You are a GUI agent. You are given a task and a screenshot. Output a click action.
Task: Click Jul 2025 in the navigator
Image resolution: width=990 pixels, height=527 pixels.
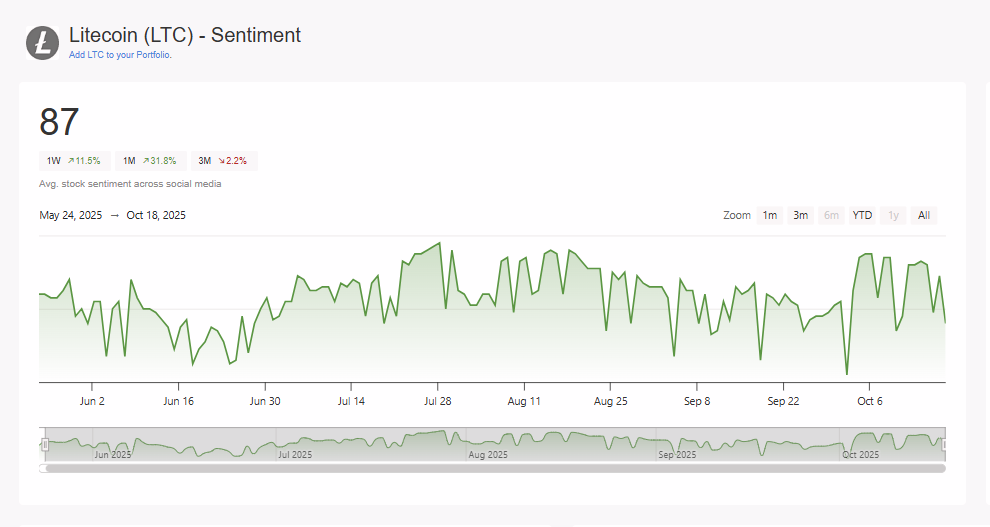coord(295,454)
